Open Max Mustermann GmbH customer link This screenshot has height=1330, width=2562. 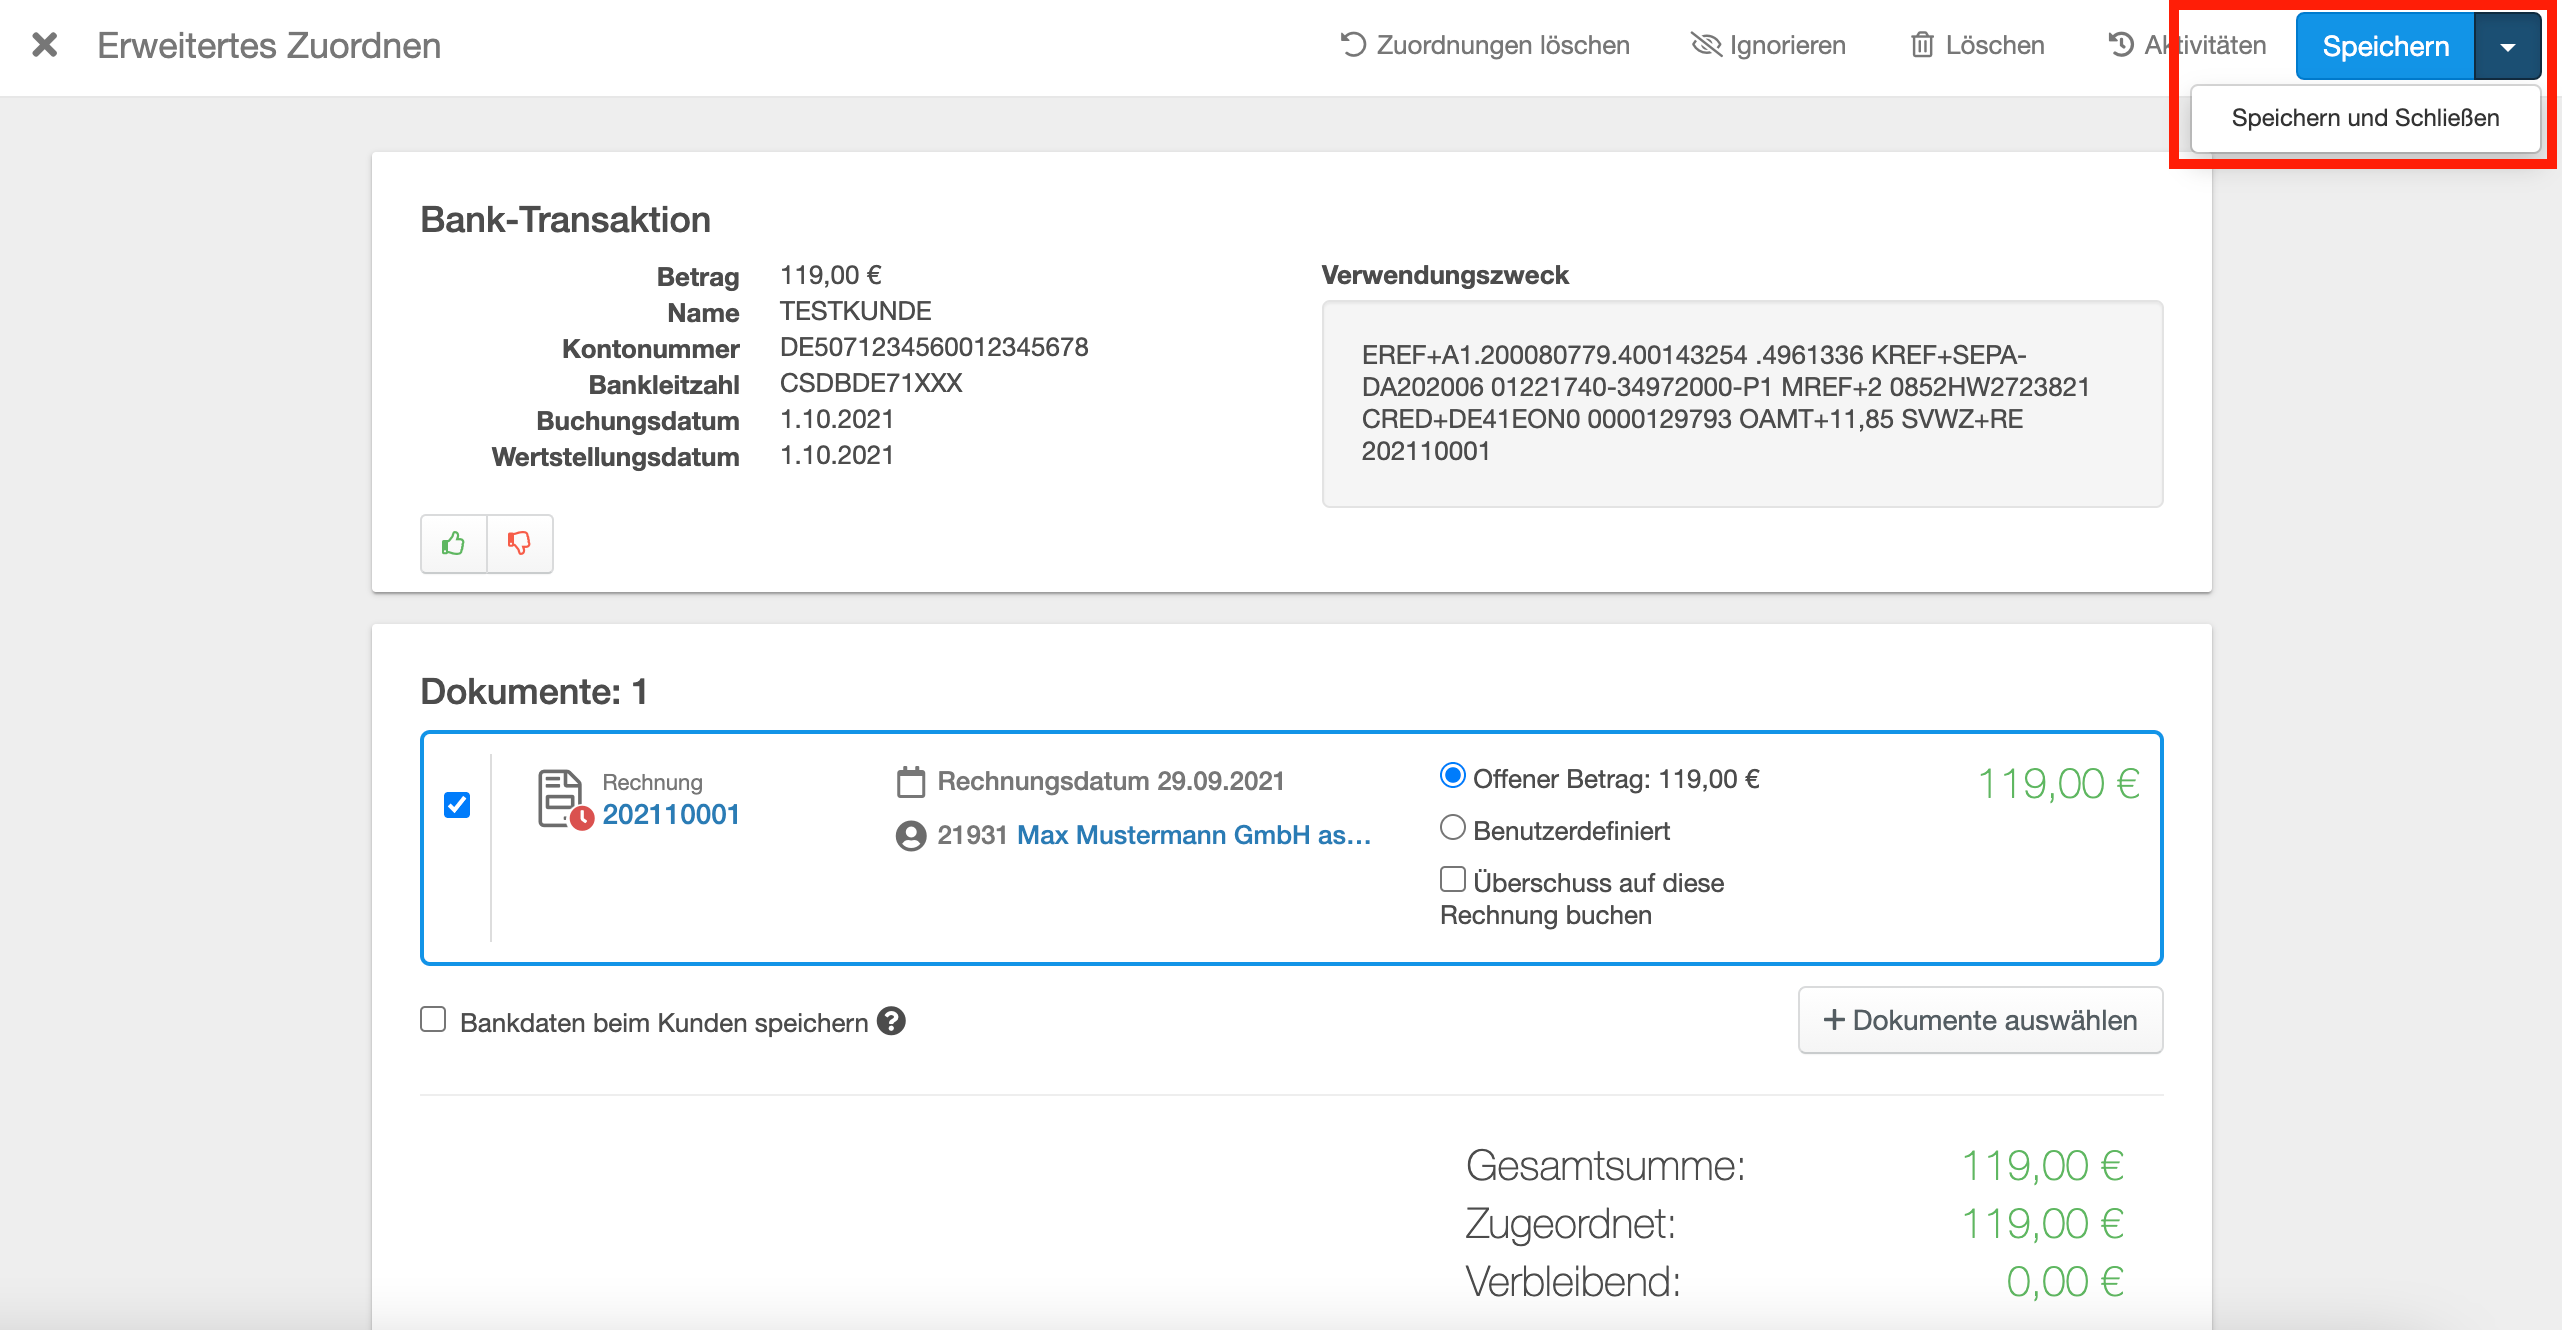[x=1194, y=835]
